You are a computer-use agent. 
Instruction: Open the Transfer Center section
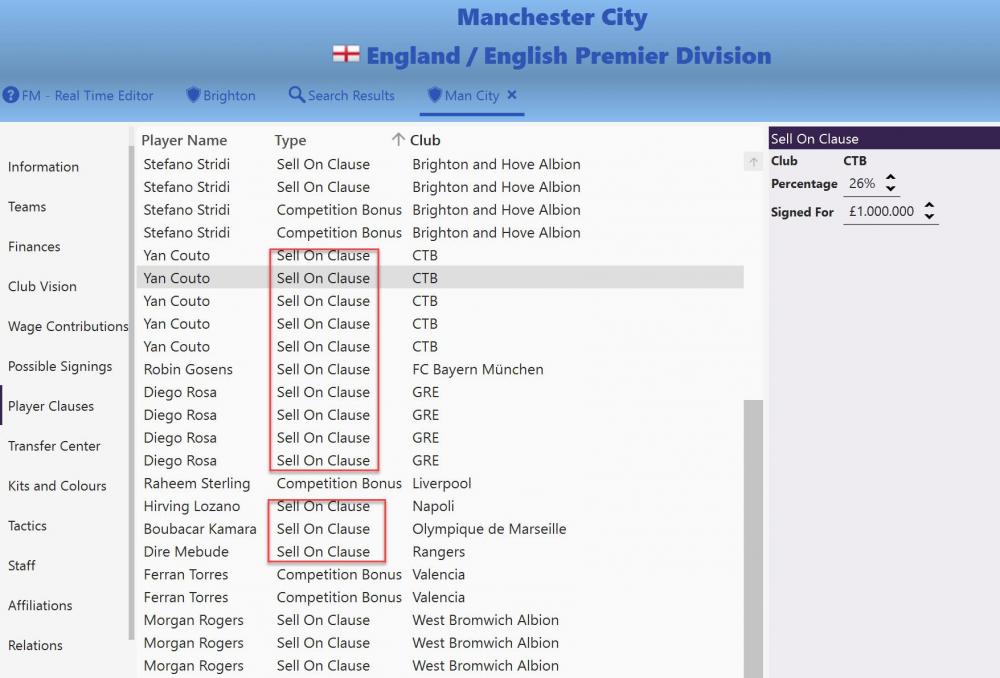(x=54, y=446)
